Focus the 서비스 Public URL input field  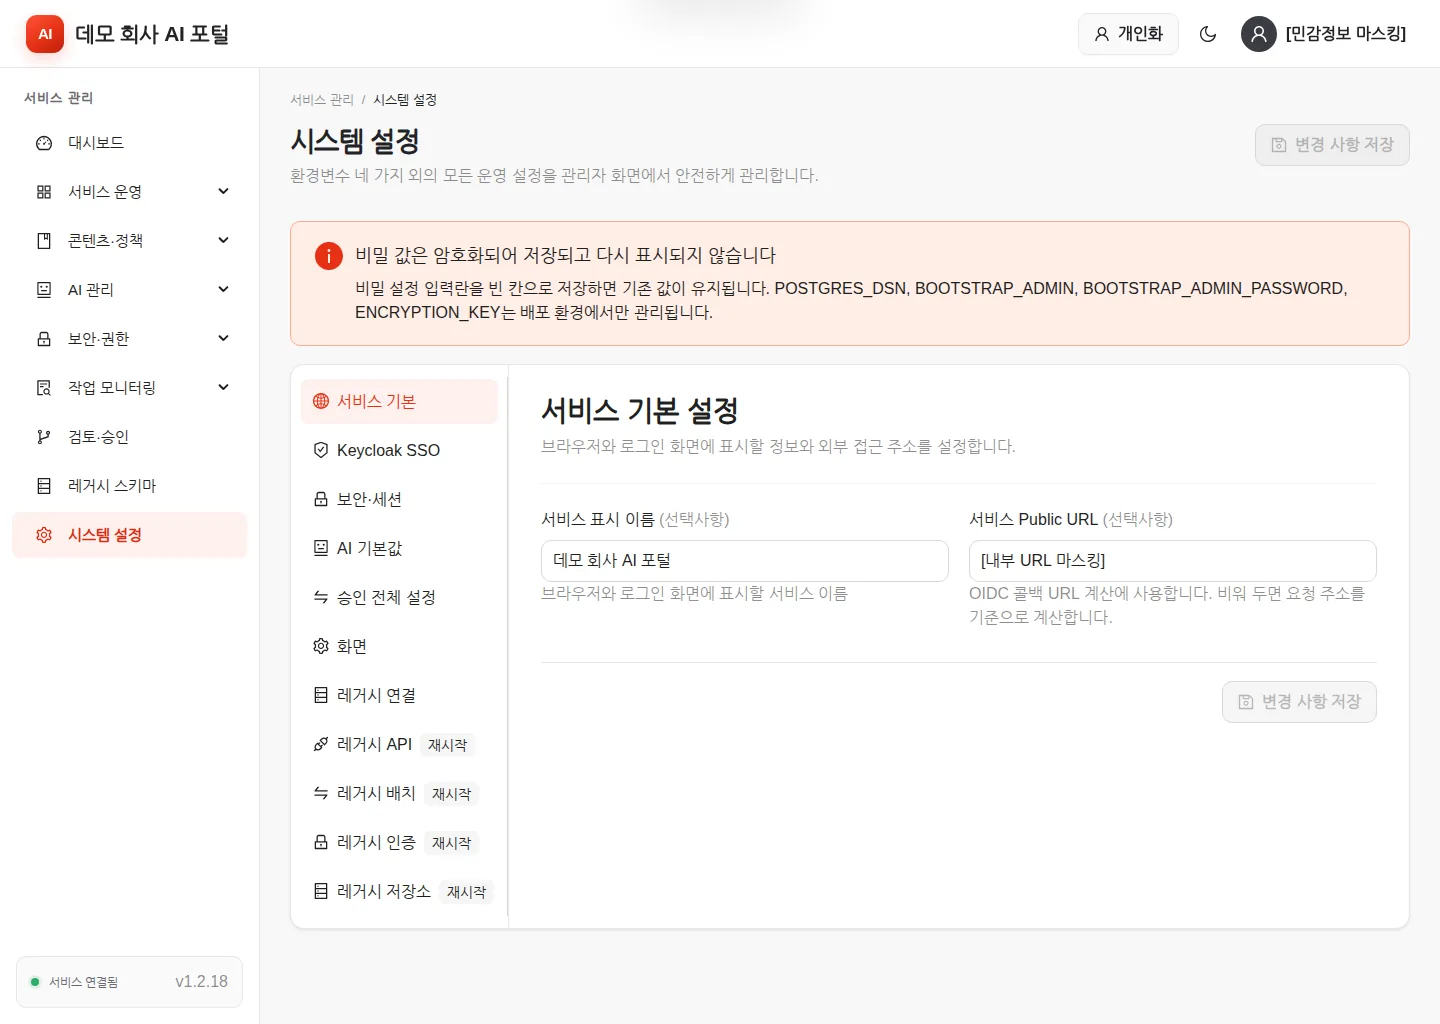tap(1172, 561)
